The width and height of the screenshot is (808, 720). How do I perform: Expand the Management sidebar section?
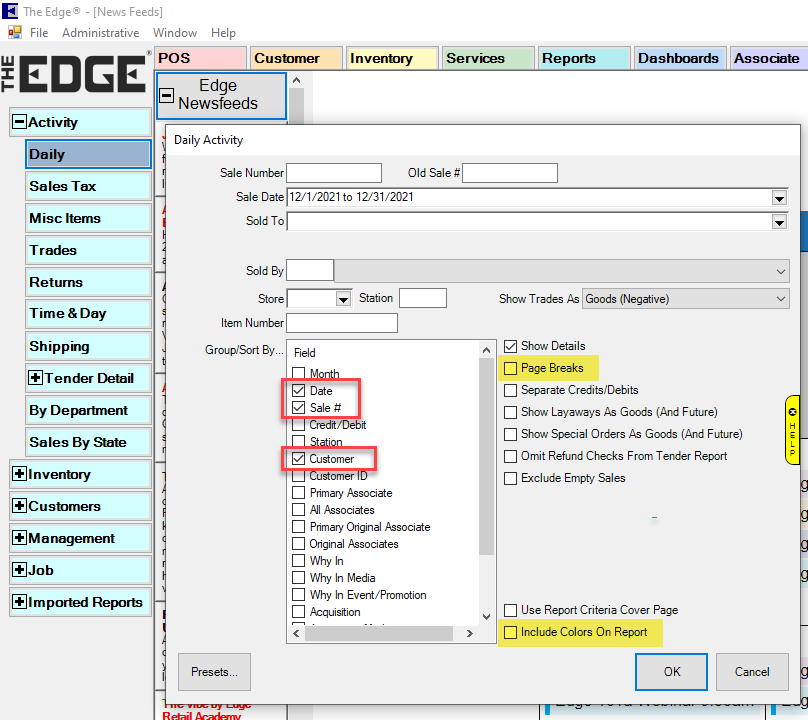click(19, 538)
